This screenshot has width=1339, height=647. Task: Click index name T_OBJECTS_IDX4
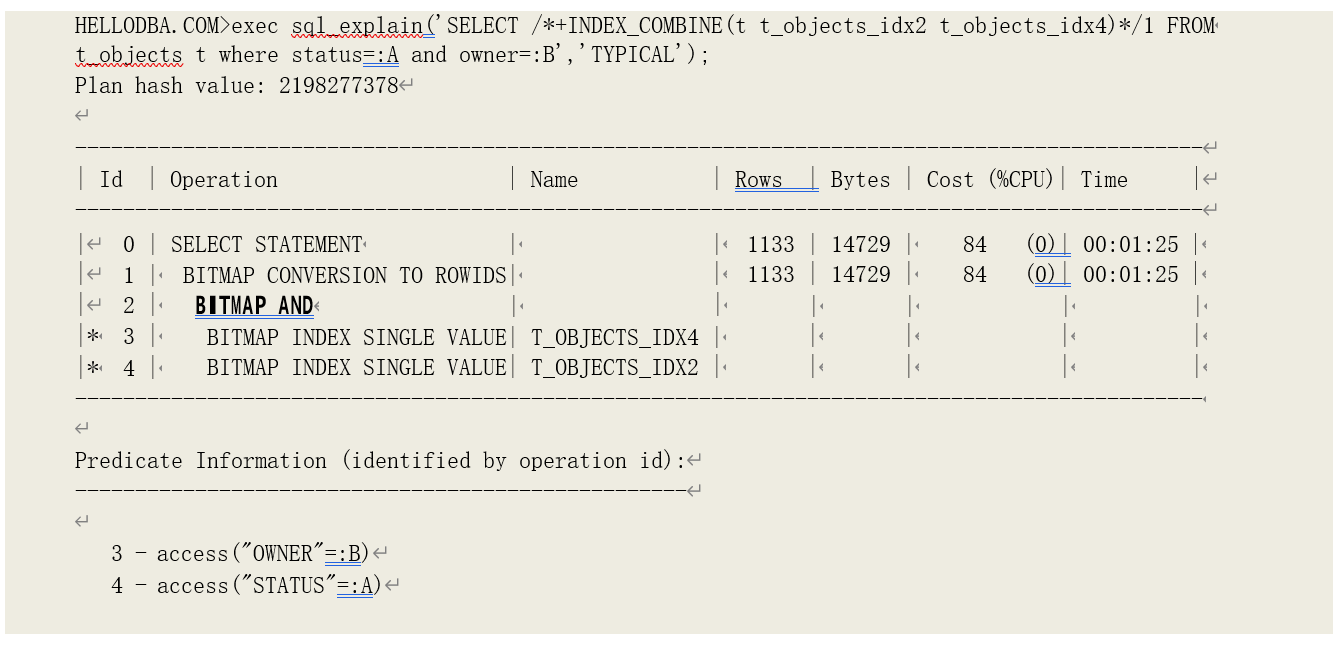pos(615,337)
